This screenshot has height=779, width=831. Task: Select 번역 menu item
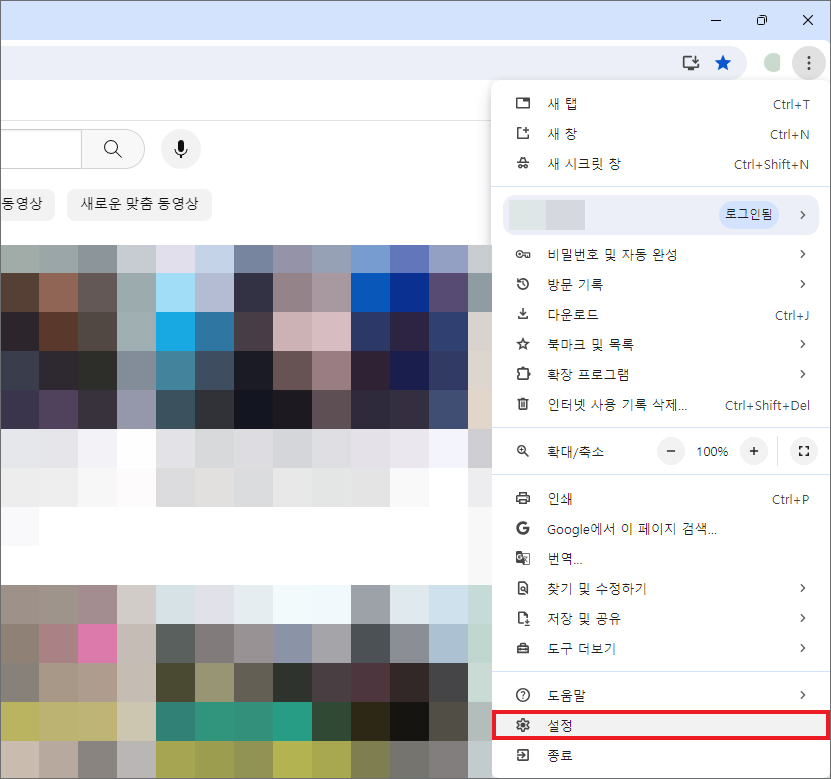661,559
